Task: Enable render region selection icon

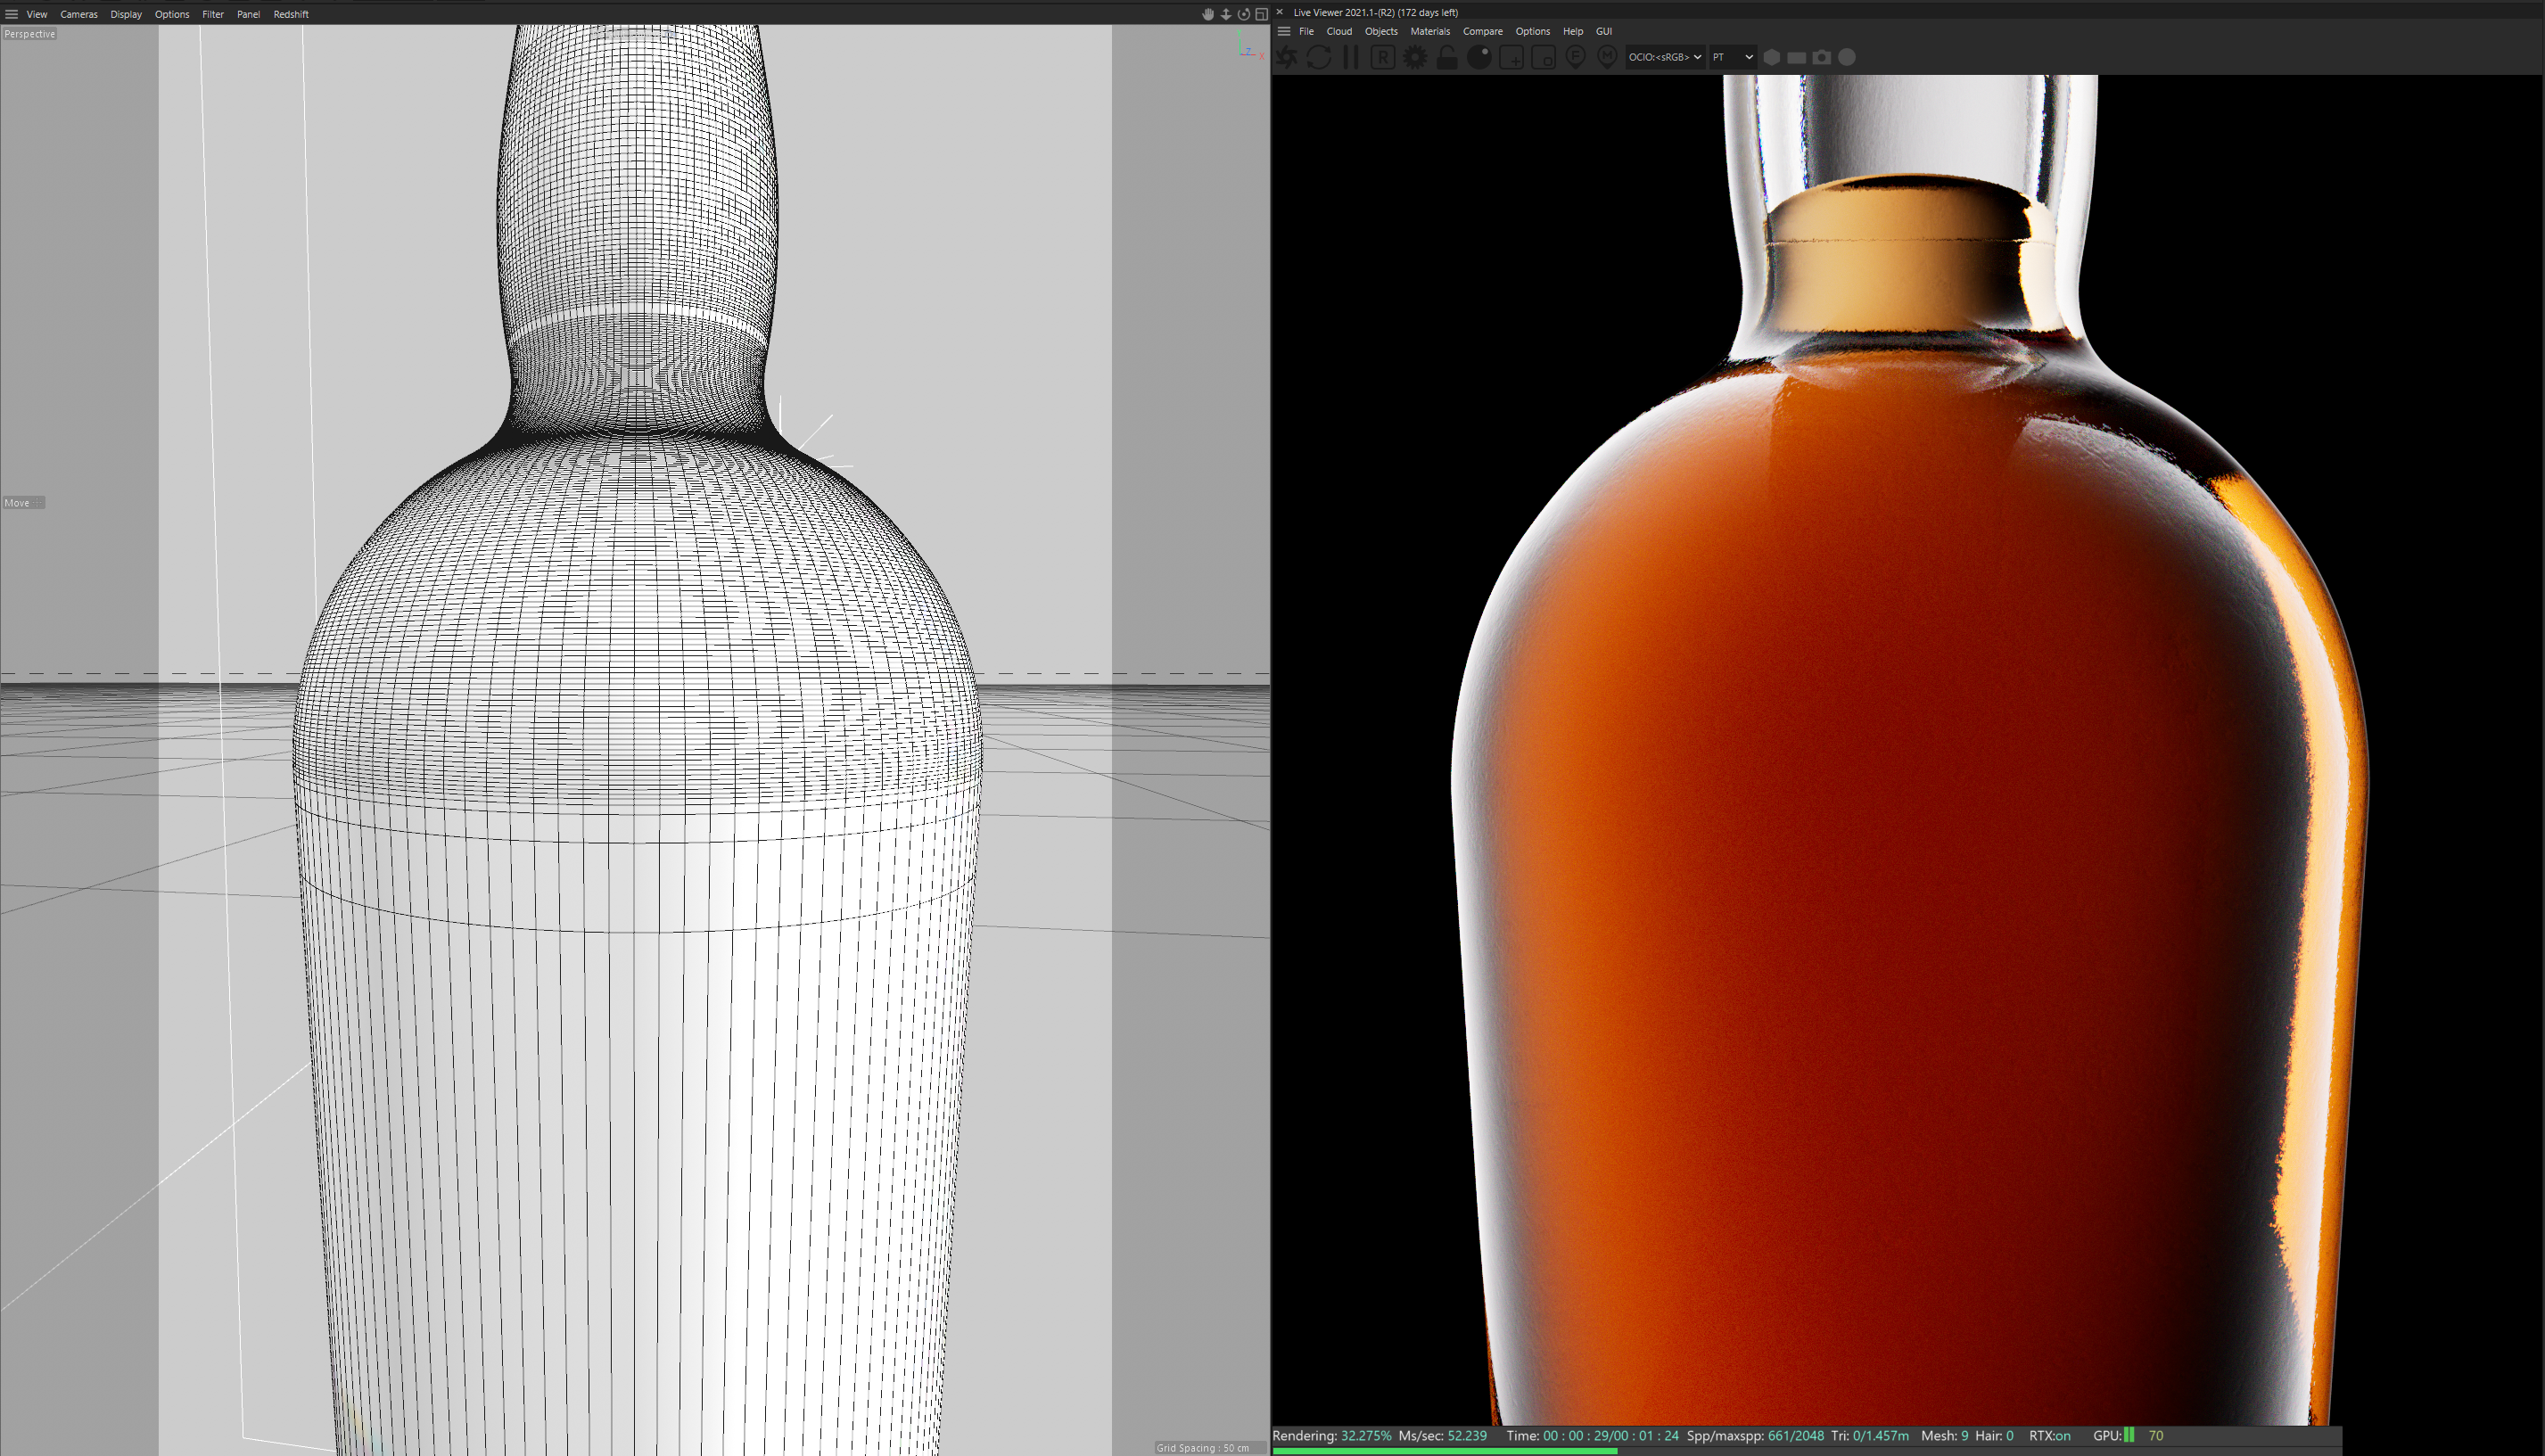Action: click(1511, 57)
